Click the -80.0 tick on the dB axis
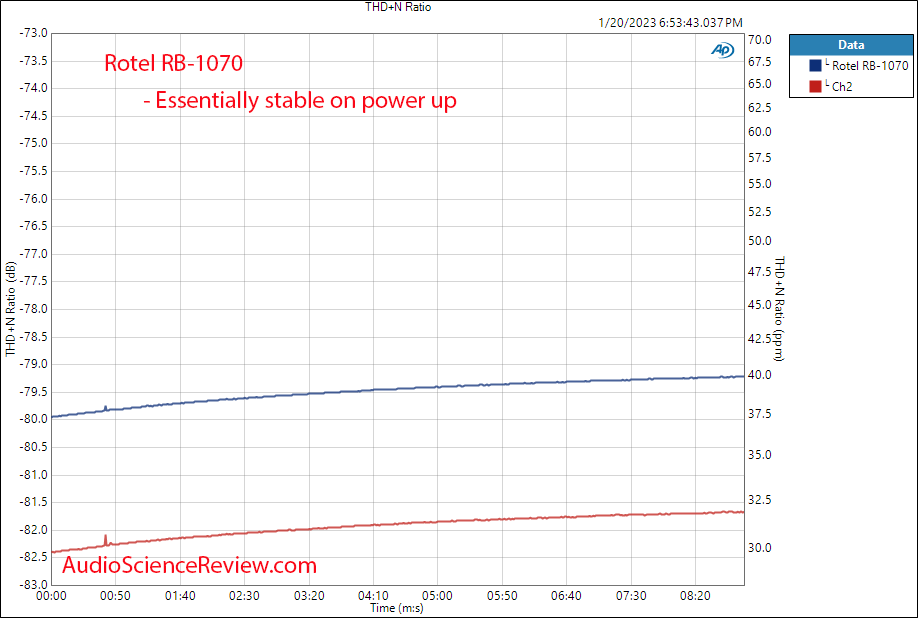This screenshot has height=618, width=918. click(35, 420)
